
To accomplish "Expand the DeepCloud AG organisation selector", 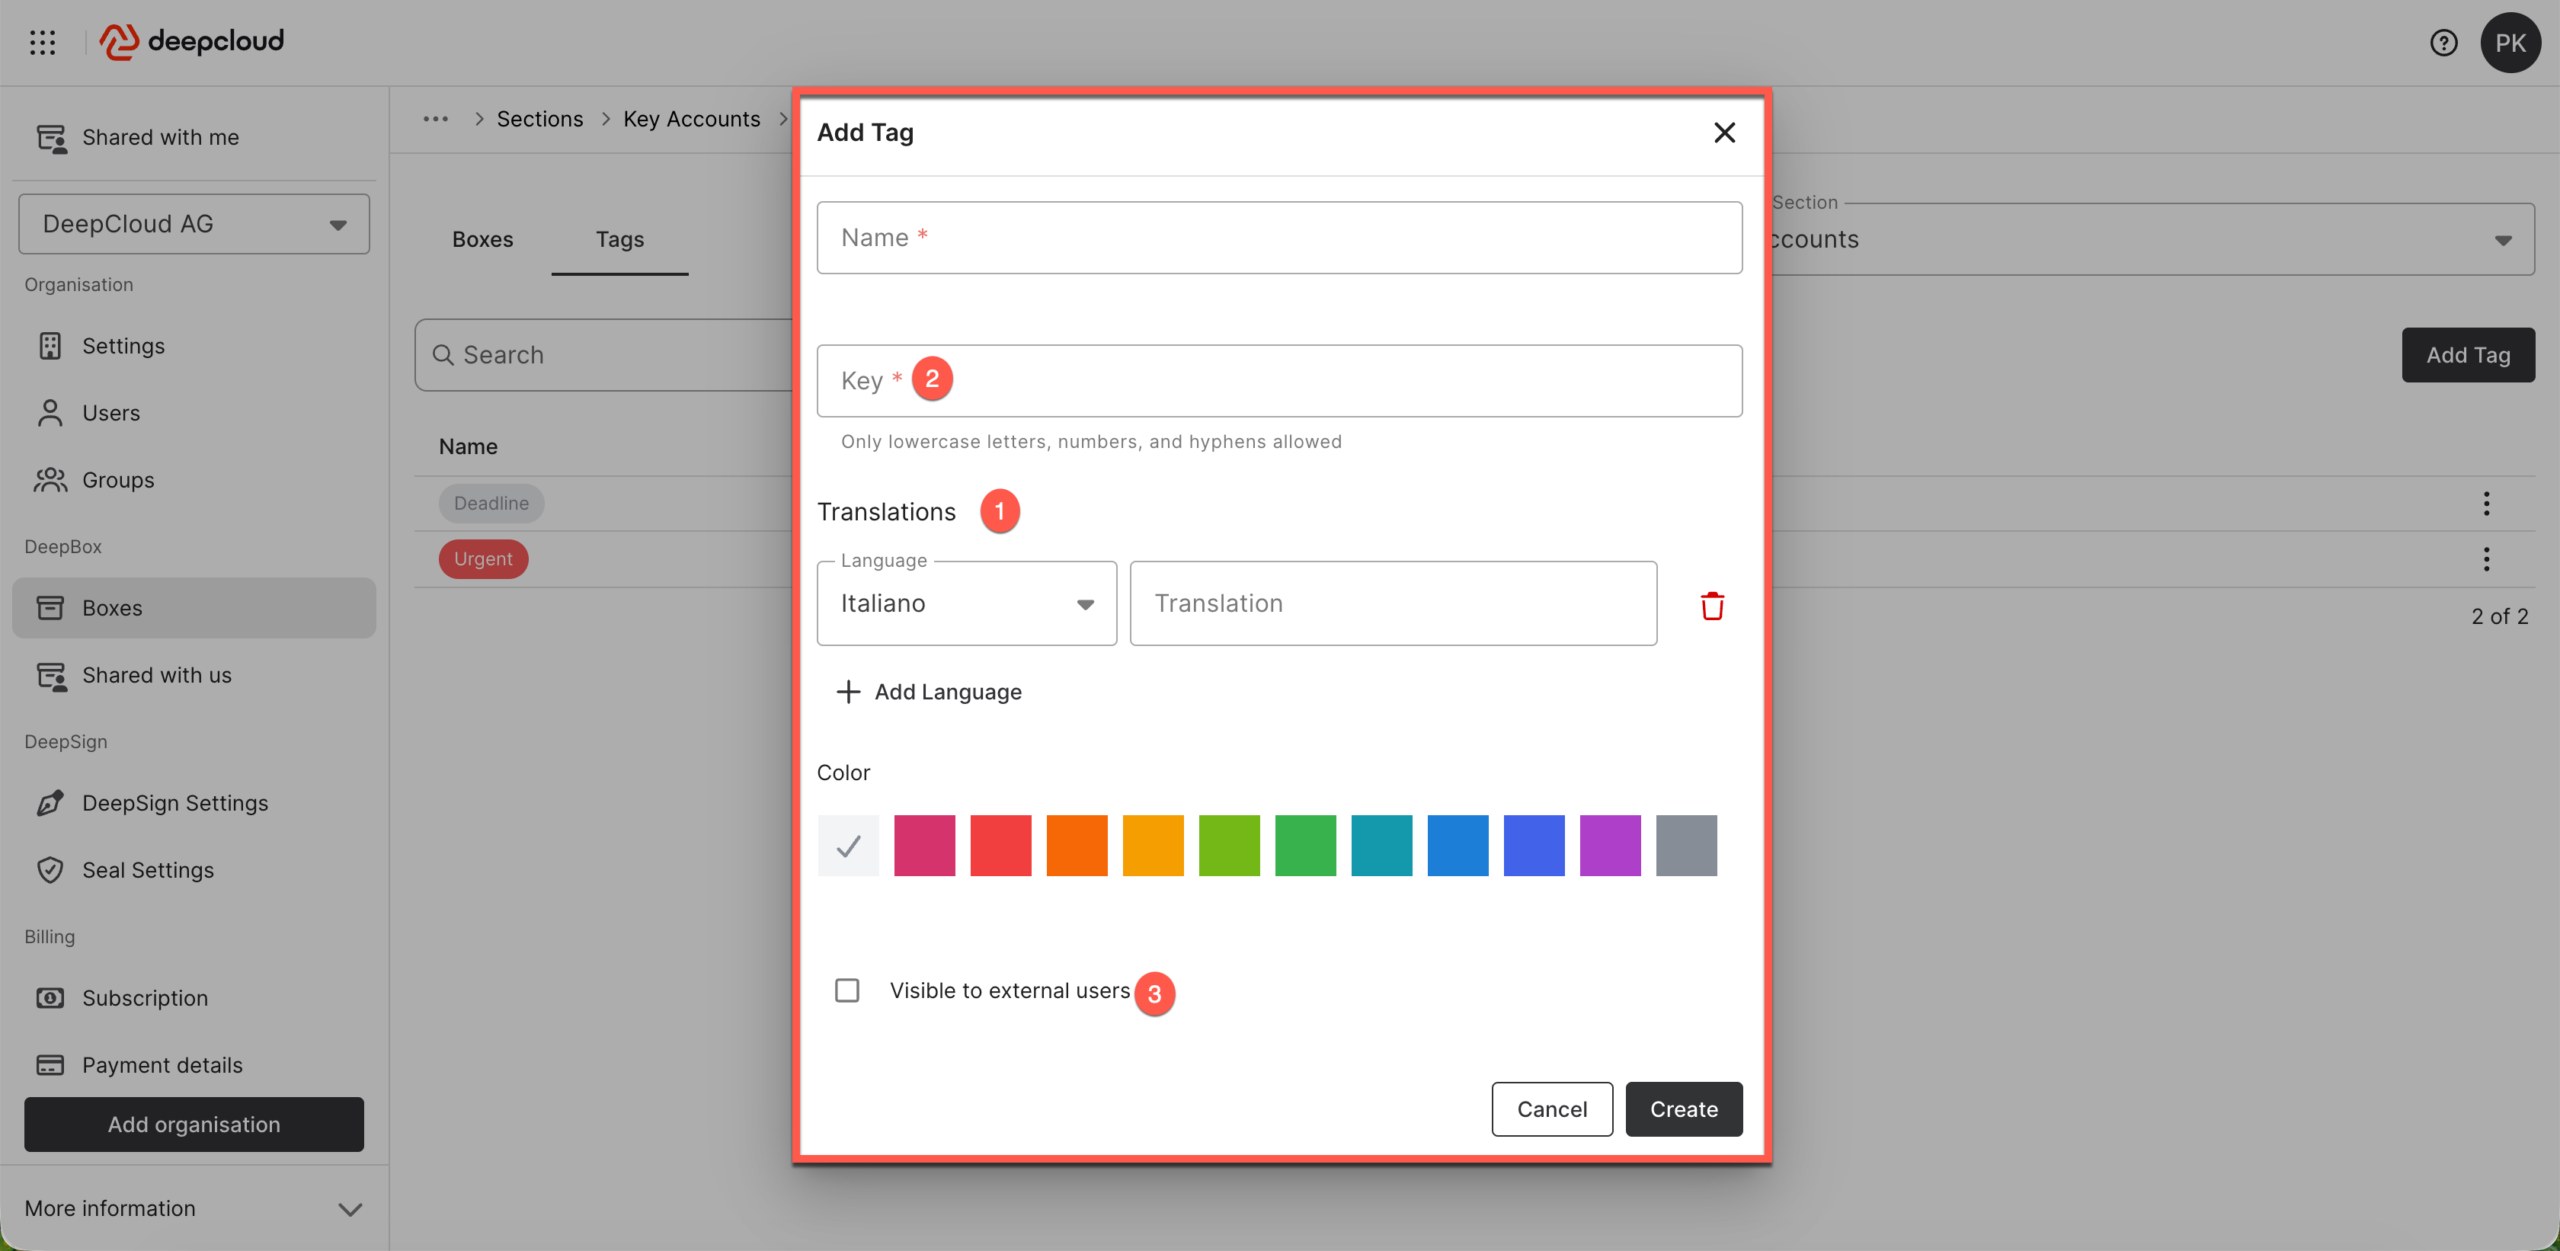I will click(194, 224).
